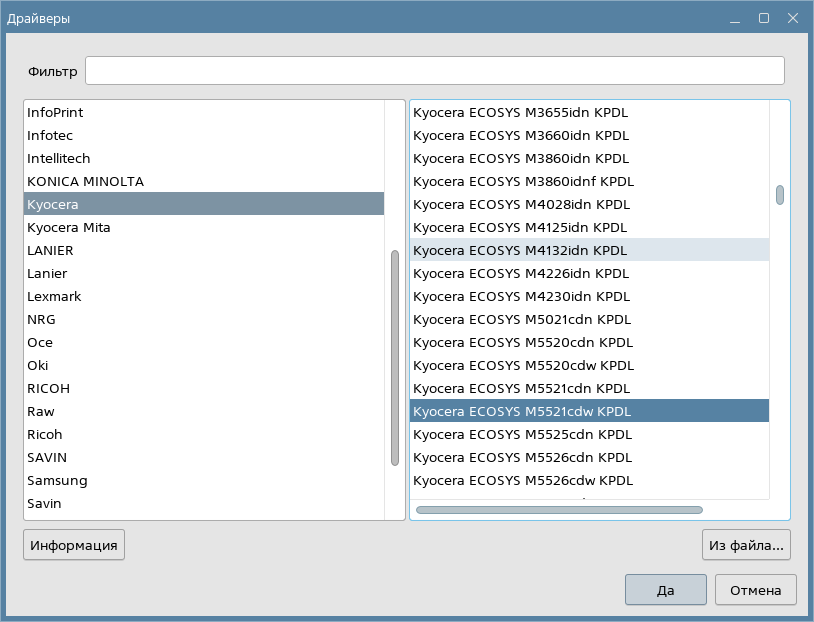
Task: Select Kyocera ECOSYS M4132idn KPDL
Action: [589, 250]
